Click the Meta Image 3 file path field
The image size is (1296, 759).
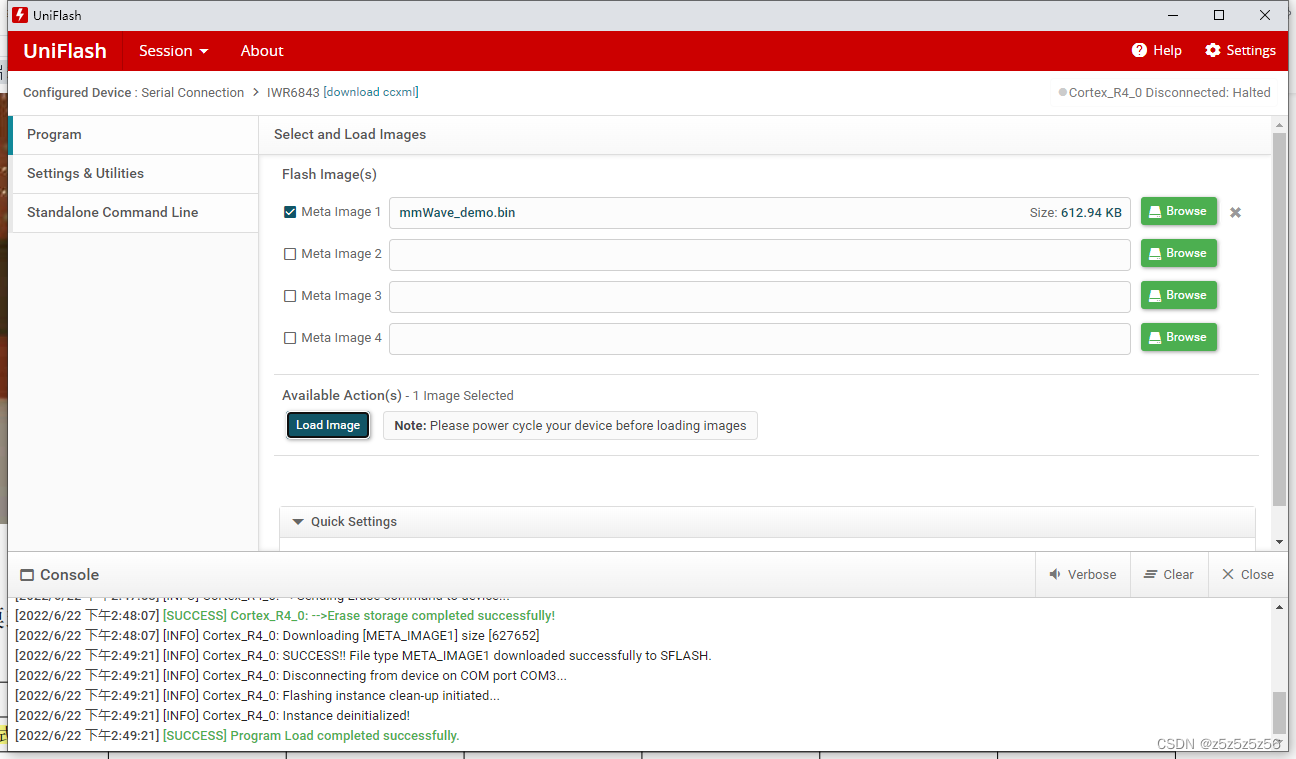760,297
